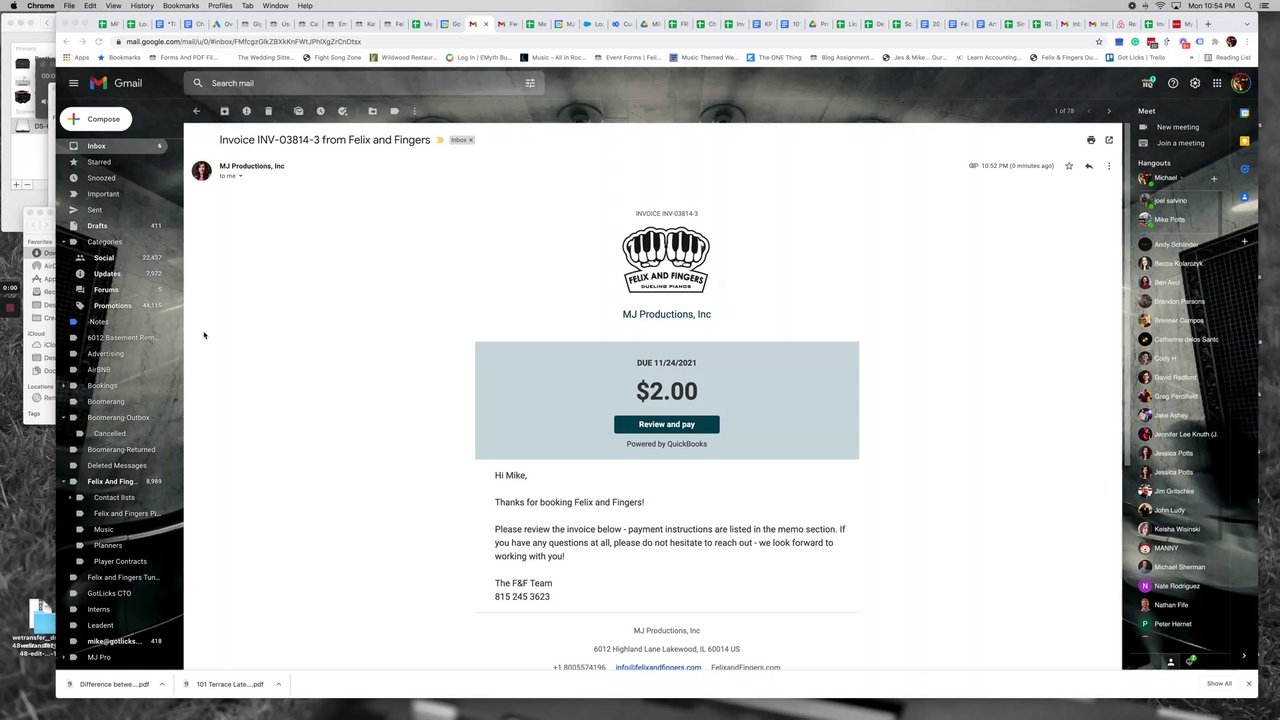1280x720 pixels.
Task: Remove the Inbox label from email
Action: [471, 140]
